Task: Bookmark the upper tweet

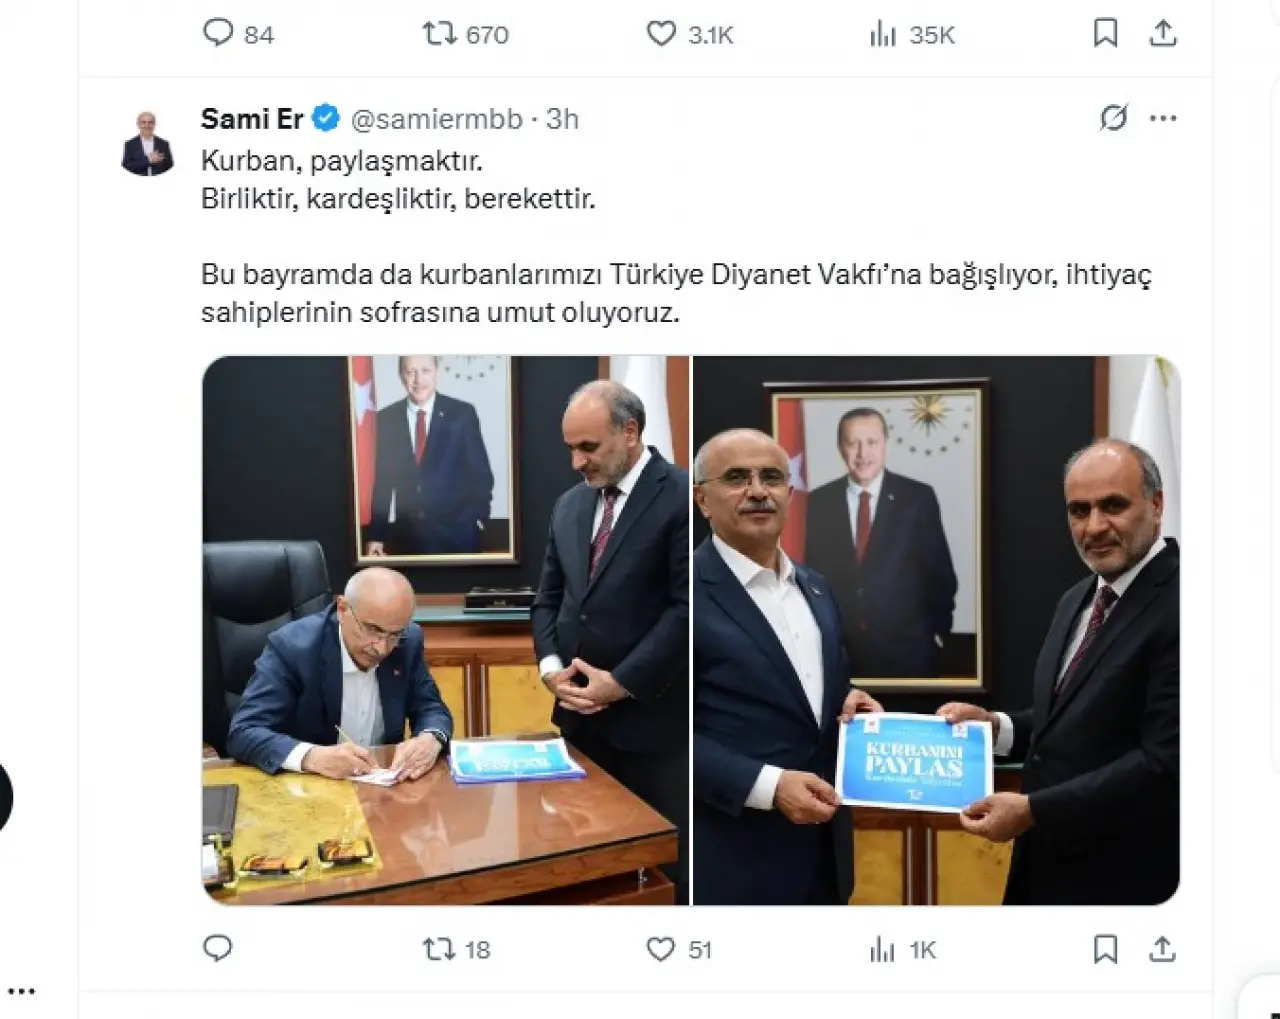Action: pyautogui.click(x=1105, y=34)
